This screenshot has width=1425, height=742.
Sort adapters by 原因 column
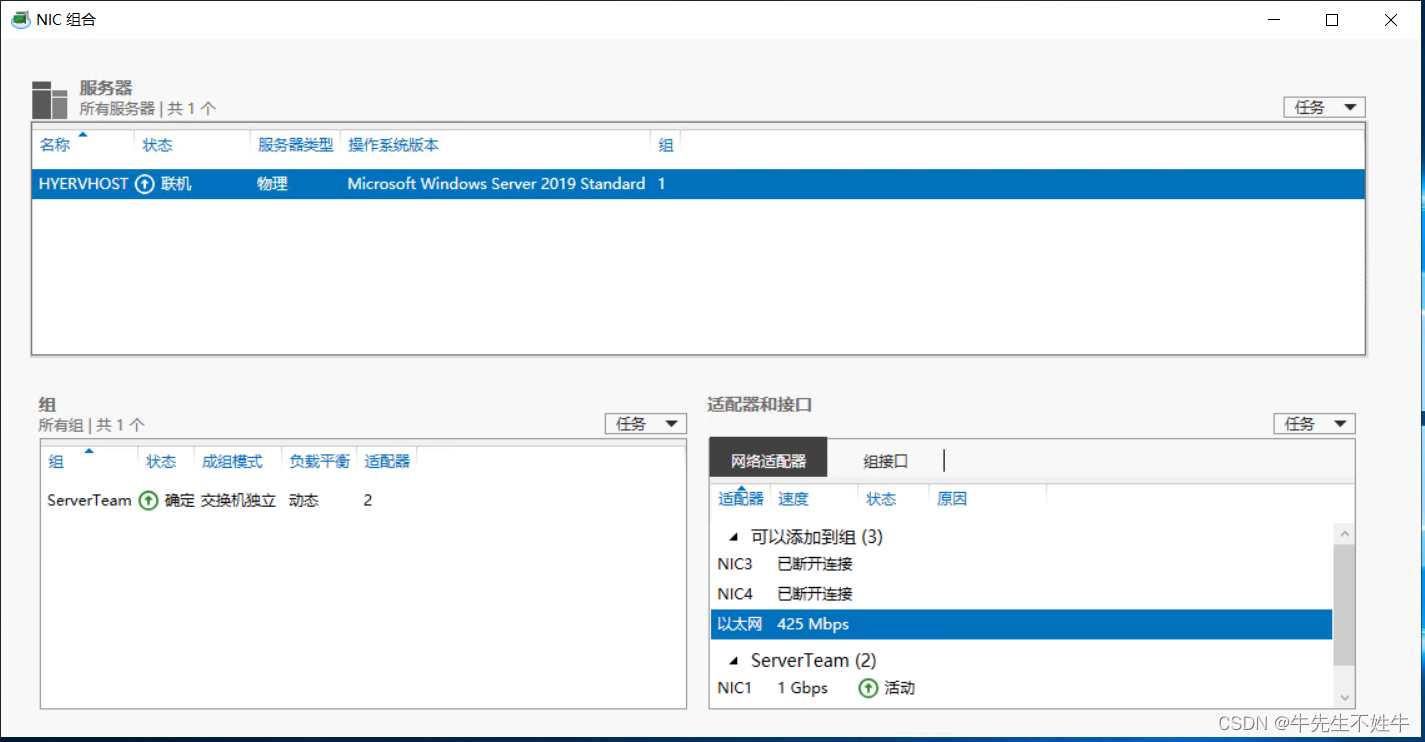tap(952, 499)
